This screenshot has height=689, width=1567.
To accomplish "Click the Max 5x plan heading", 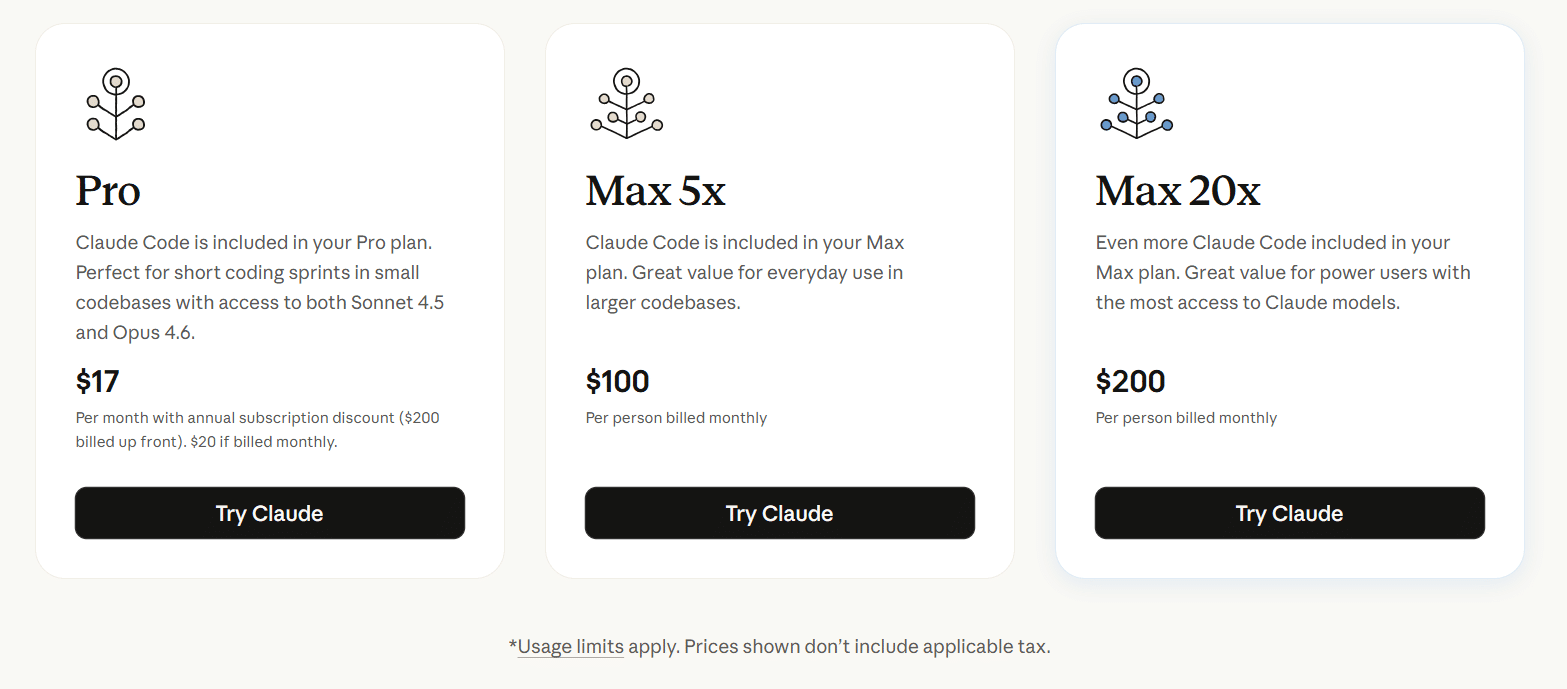I will [x=655, y=191].
